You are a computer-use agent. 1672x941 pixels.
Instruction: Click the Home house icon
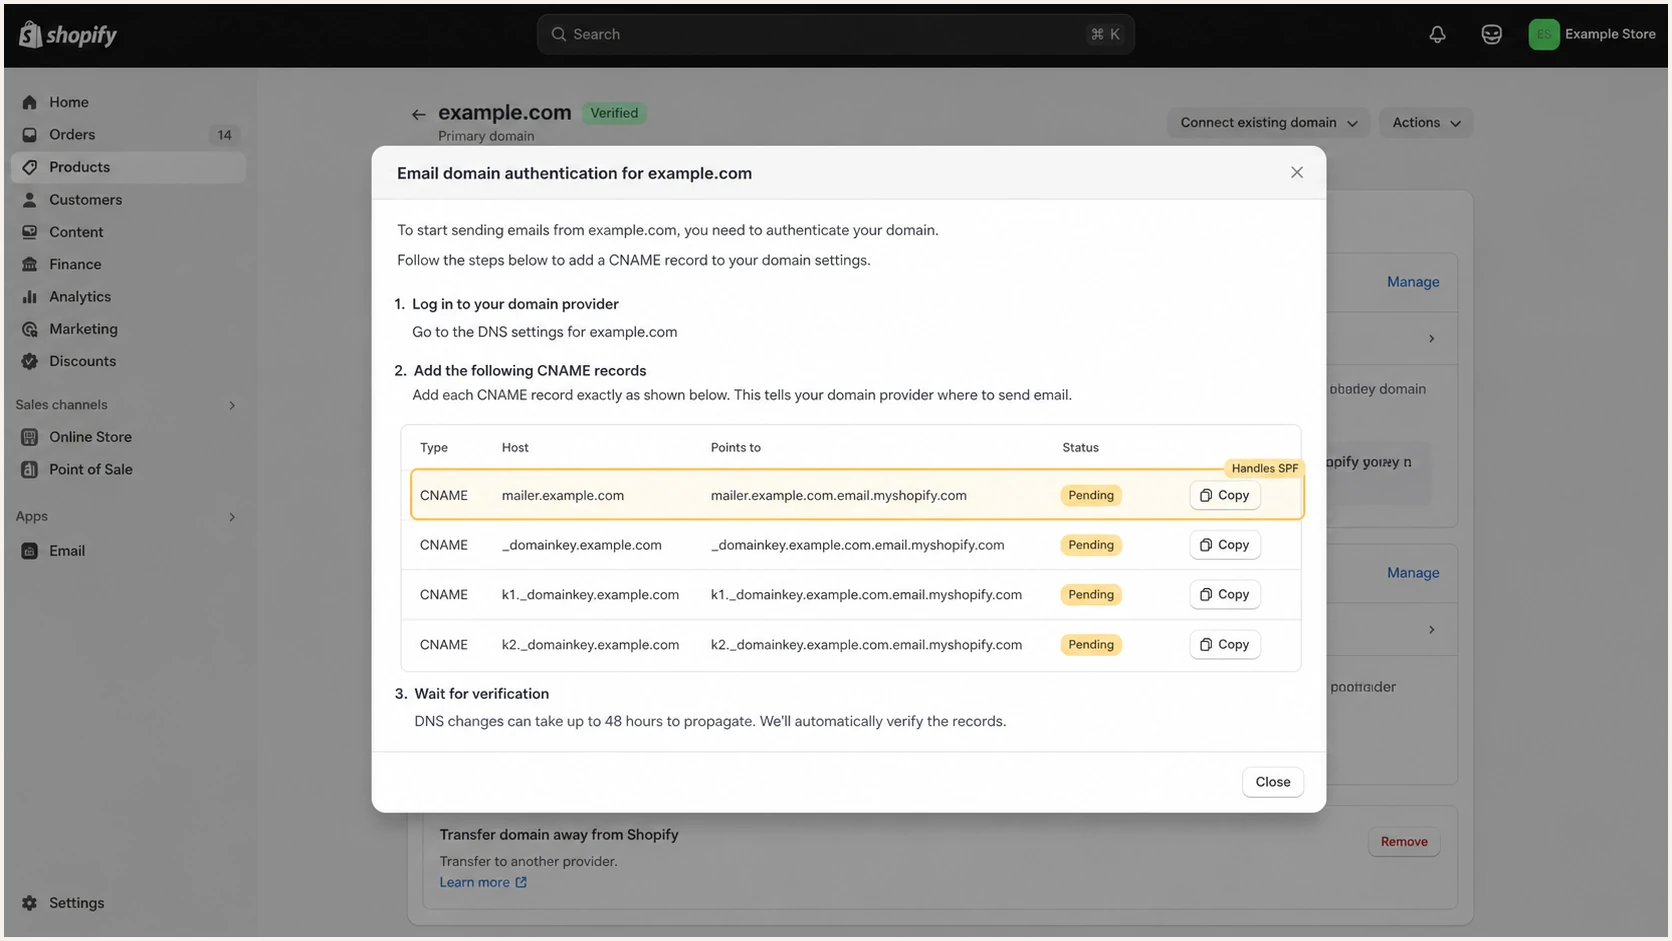click(30, 102)
